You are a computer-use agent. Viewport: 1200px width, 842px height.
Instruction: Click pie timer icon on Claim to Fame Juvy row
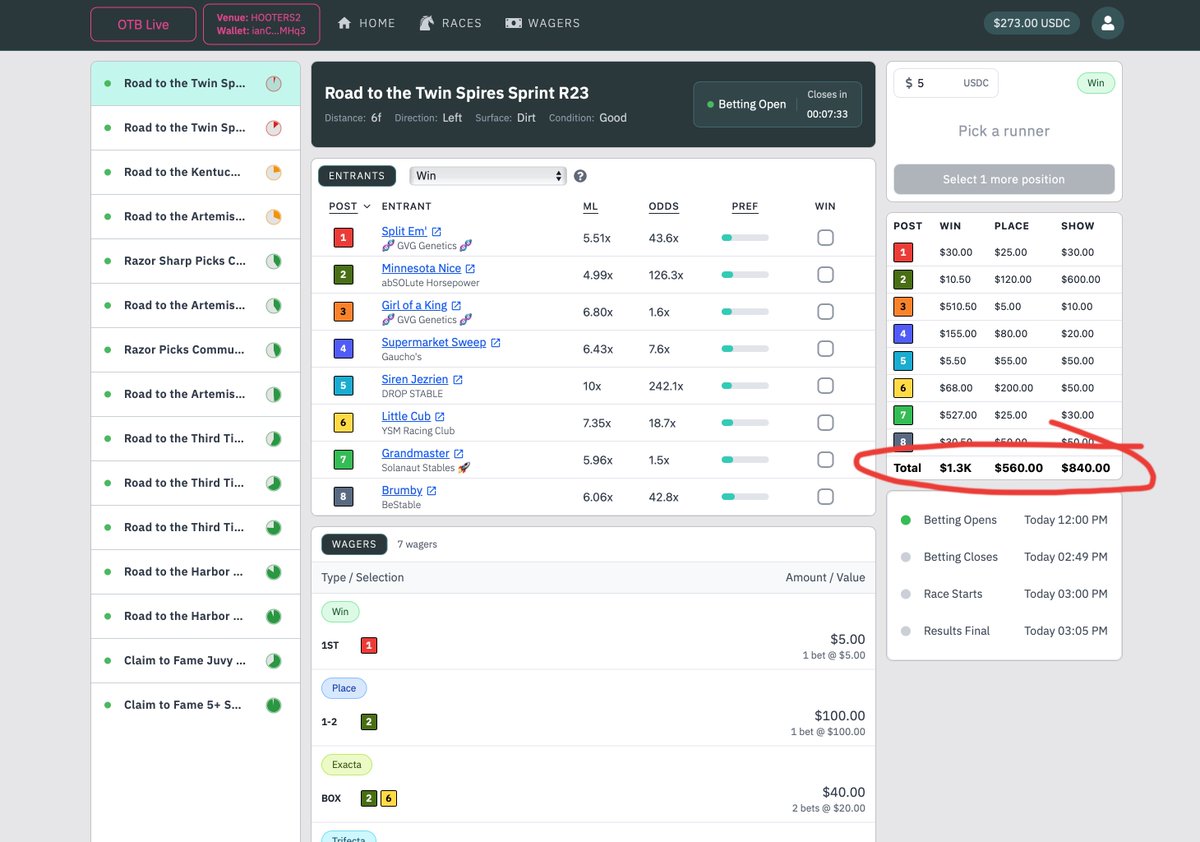(274, 661)
